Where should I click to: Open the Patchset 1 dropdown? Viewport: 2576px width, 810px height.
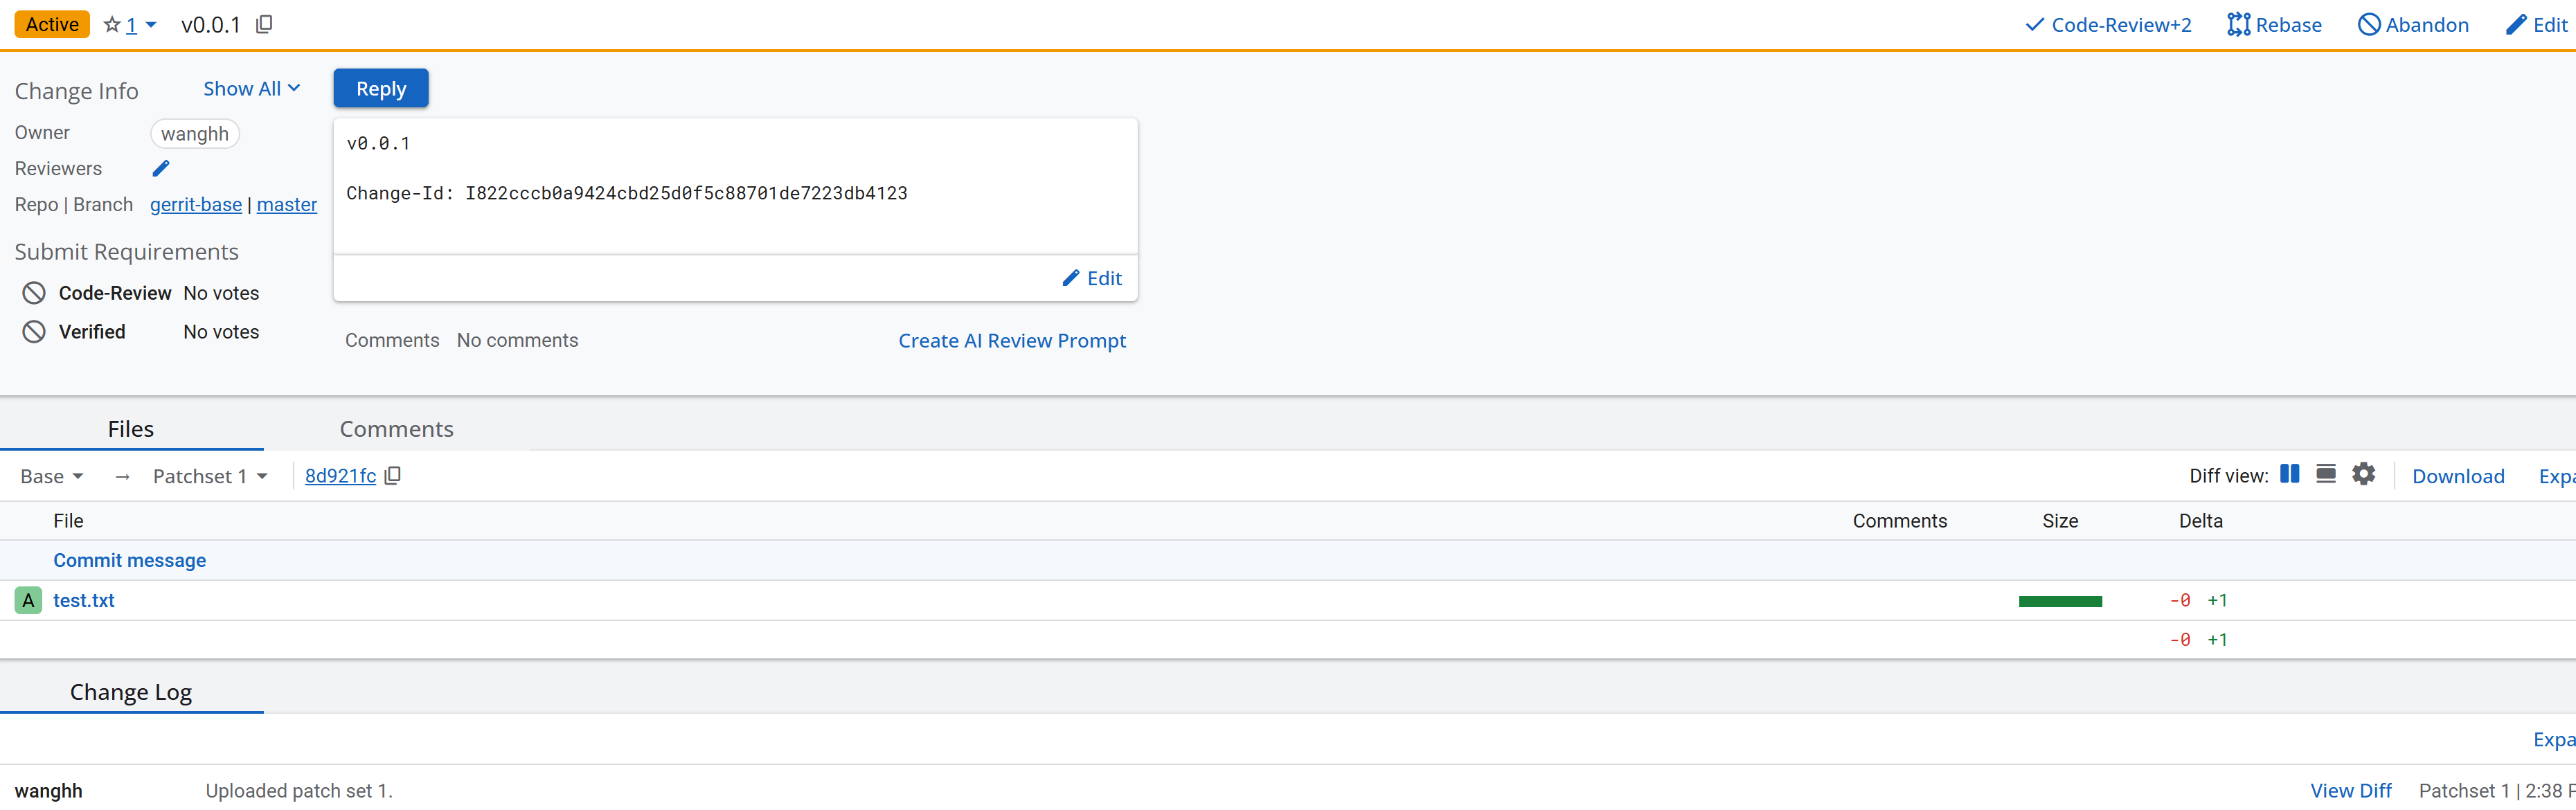click(210, 477)
